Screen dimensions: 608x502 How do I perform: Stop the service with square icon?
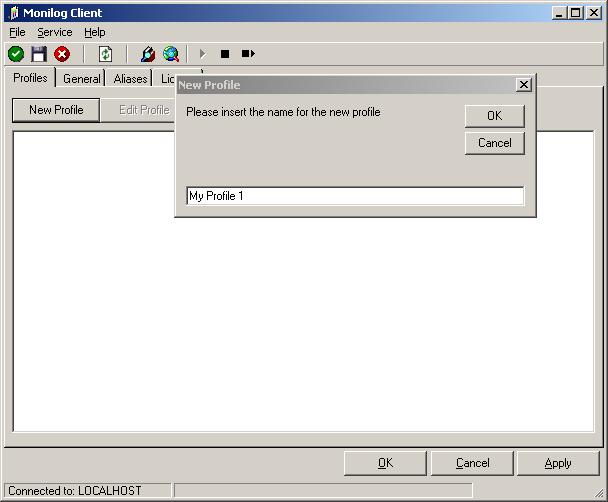pyautogui.click(x=225, y=54)
